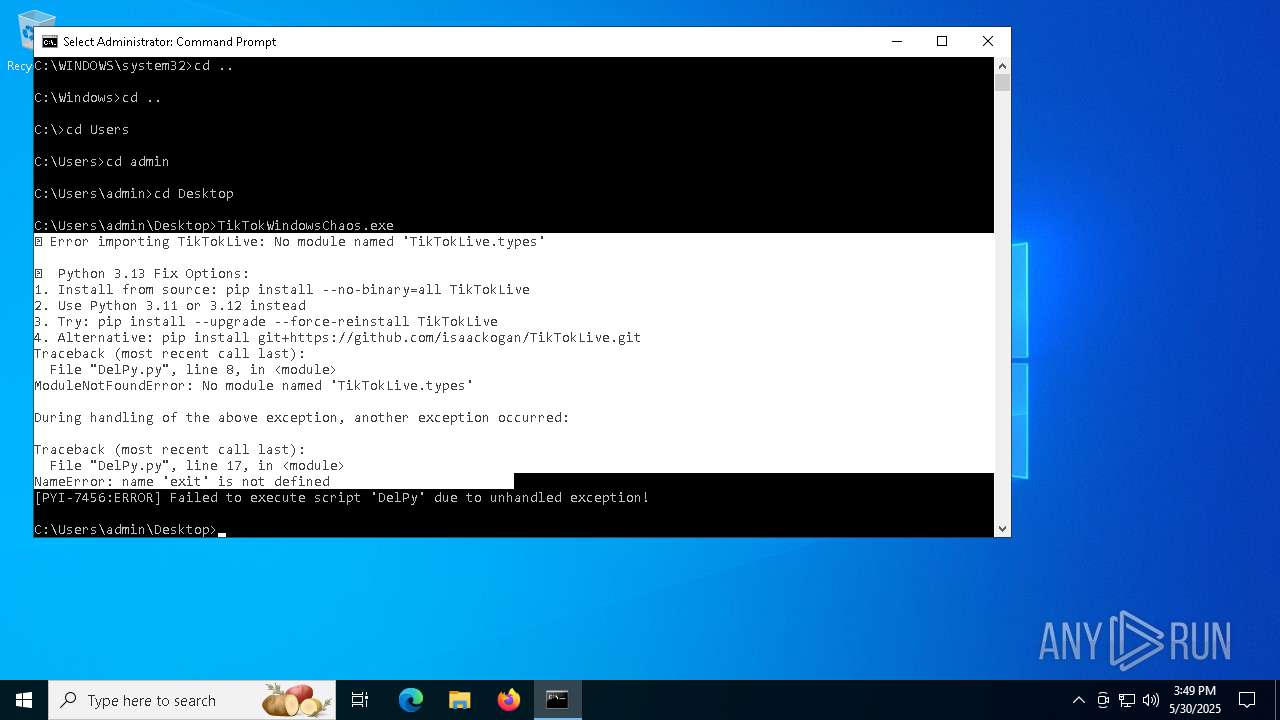Viewport: 1280px width, 720px height.
Task: Click 'NameError: name 'exit' is not defined' line
Action: click(182, 481)
